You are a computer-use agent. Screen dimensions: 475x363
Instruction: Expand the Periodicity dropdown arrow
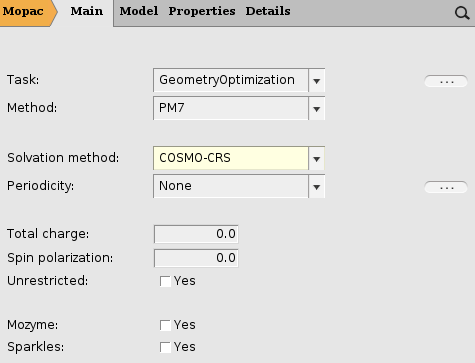[x=317, y=186]
